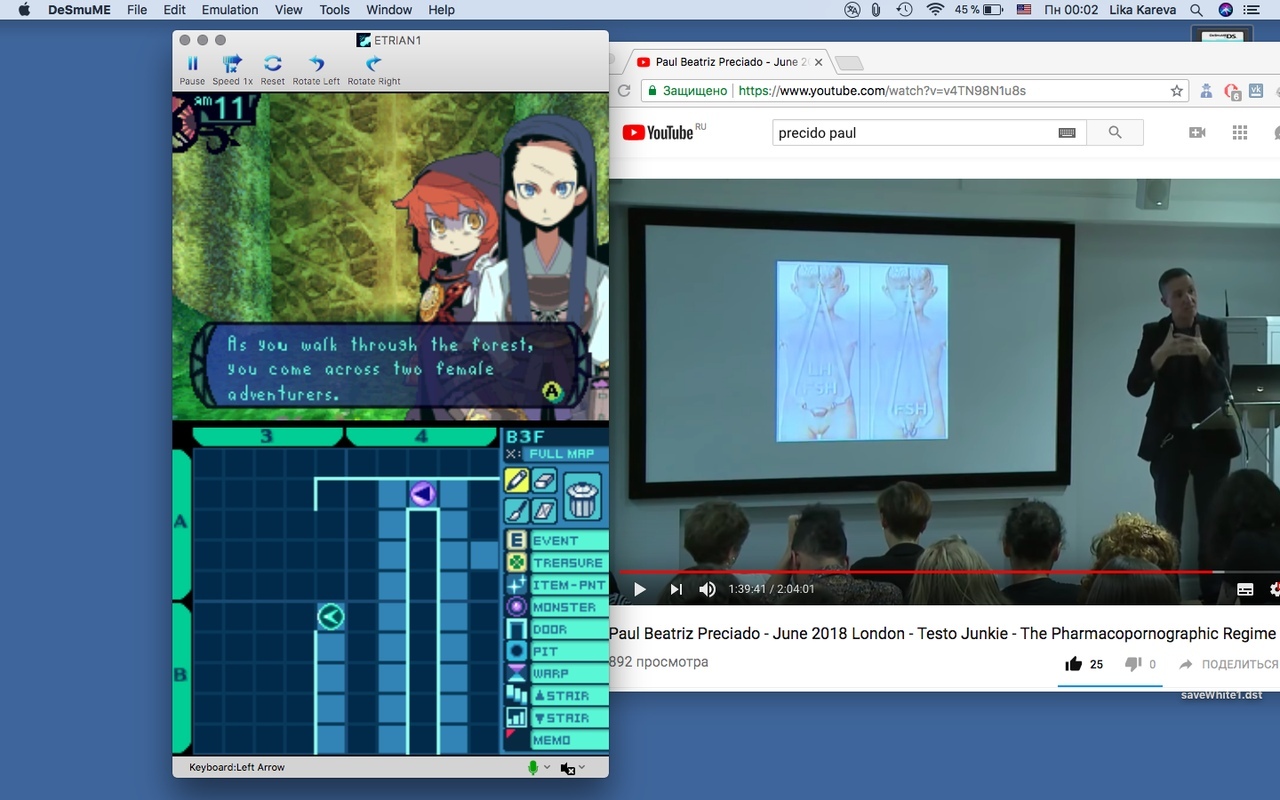Pick the ITEM-PNT sparkle marker icon
The image size is (1280, 800).
(x=516, y=585)
